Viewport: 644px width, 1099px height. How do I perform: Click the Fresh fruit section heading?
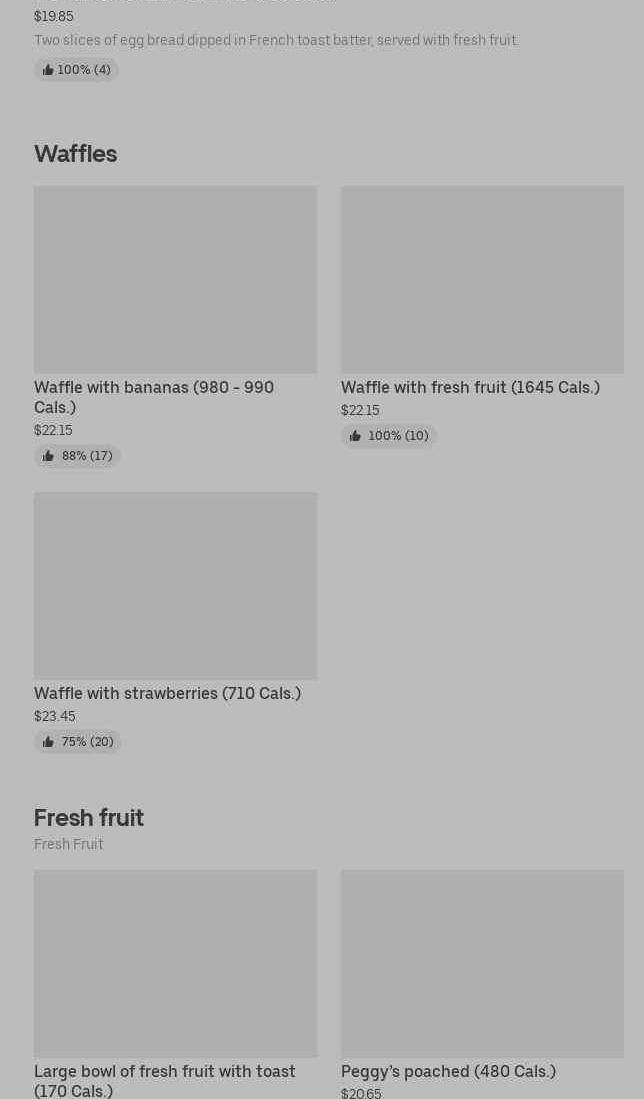click(89, 817)
